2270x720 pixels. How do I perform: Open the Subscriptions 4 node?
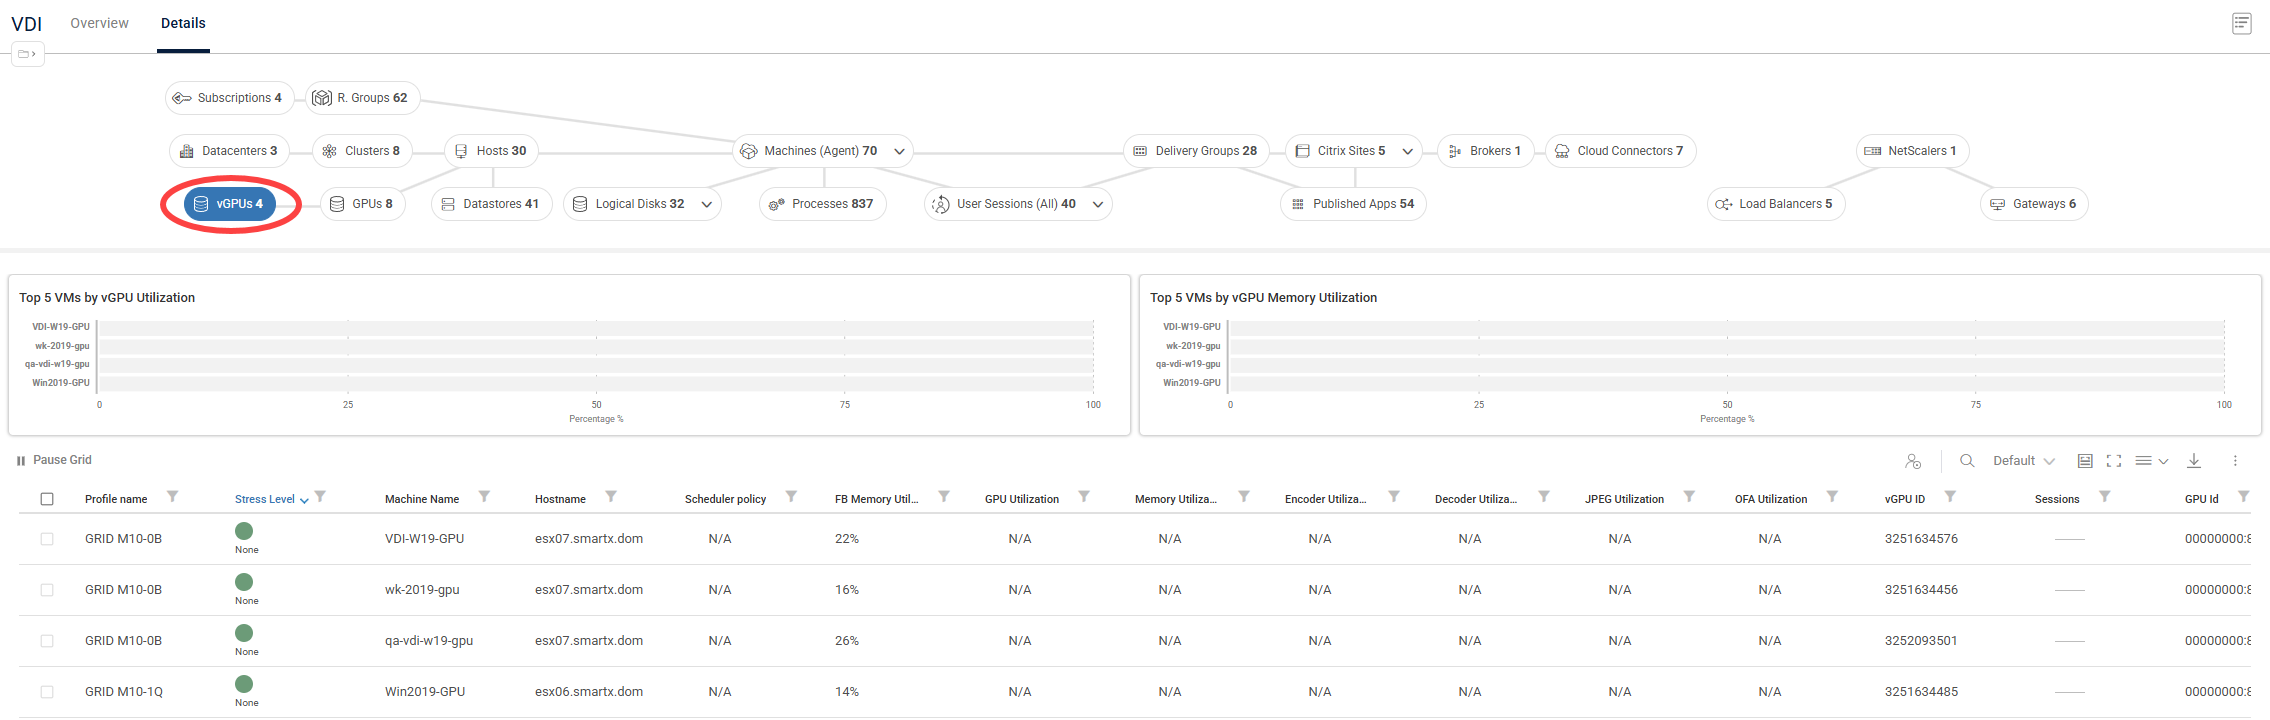[x=229, y=98]
